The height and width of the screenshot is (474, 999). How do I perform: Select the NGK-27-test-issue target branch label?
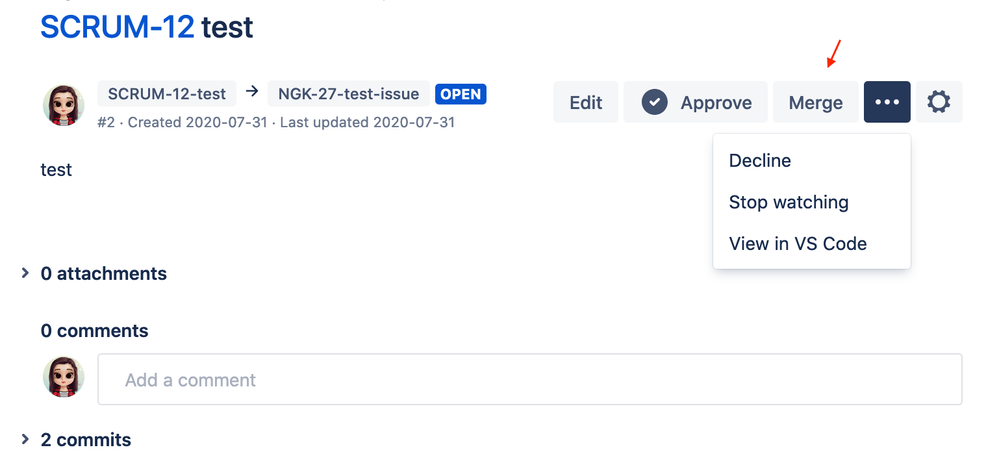(349, 94)
